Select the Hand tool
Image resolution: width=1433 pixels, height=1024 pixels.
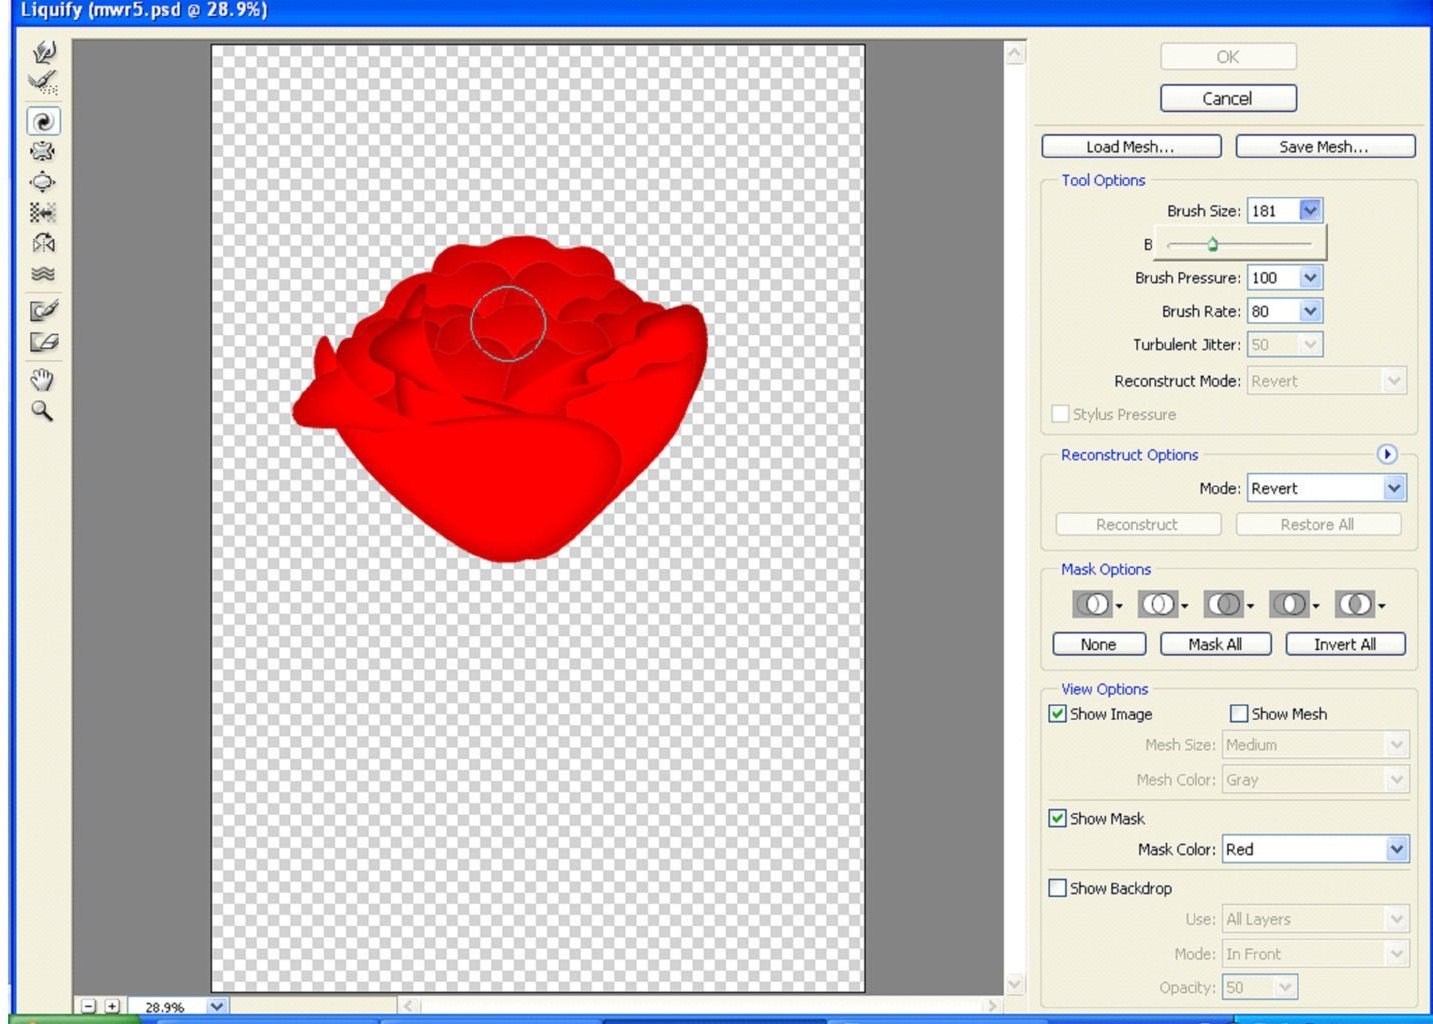point(41,380)
